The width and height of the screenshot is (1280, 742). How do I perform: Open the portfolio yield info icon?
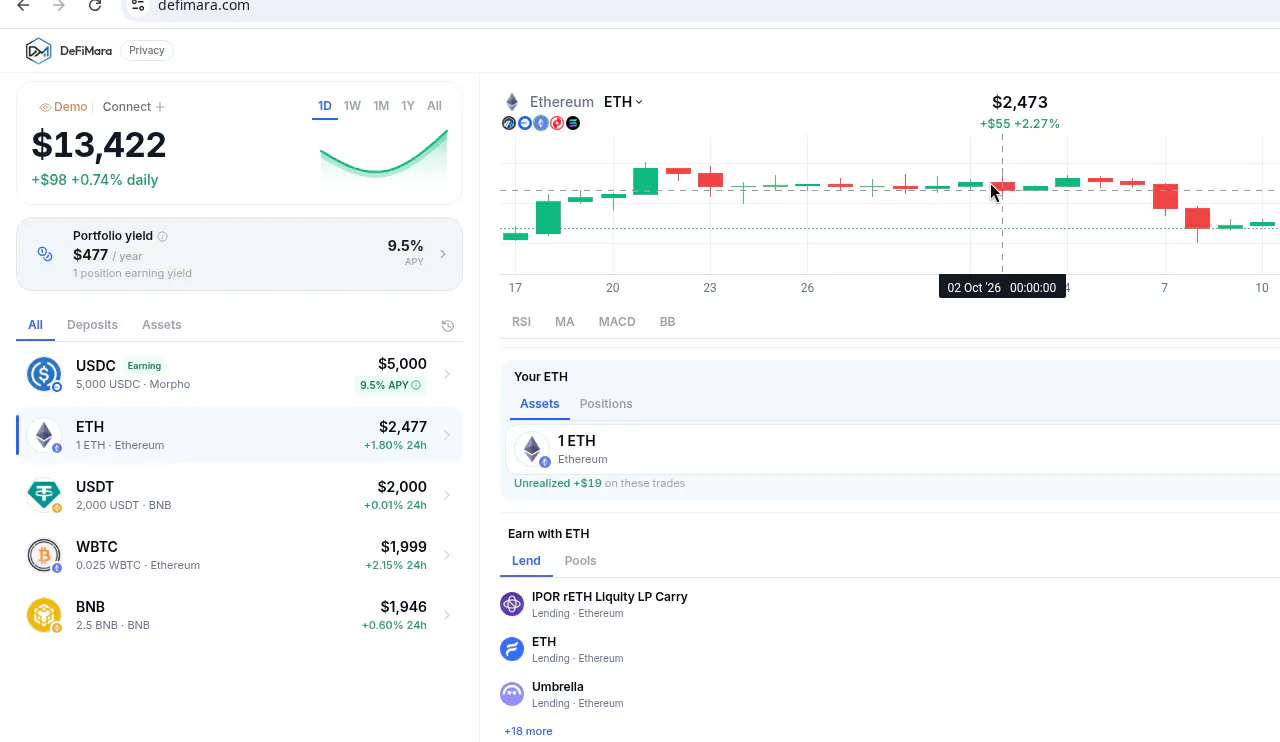162,237
